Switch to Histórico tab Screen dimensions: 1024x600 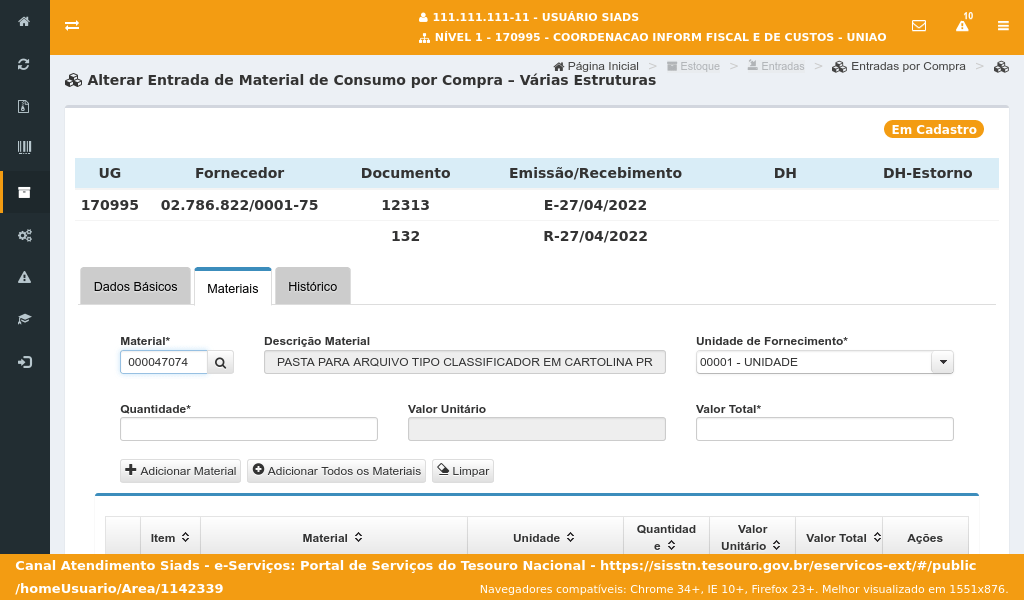(313, 287)
